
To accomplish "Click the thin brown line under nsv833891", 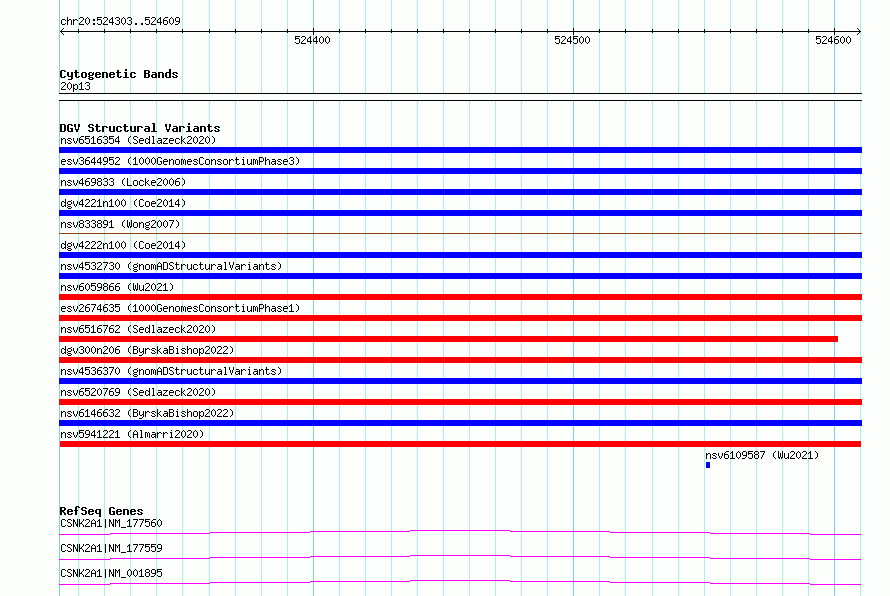I will tap(460, 233).
